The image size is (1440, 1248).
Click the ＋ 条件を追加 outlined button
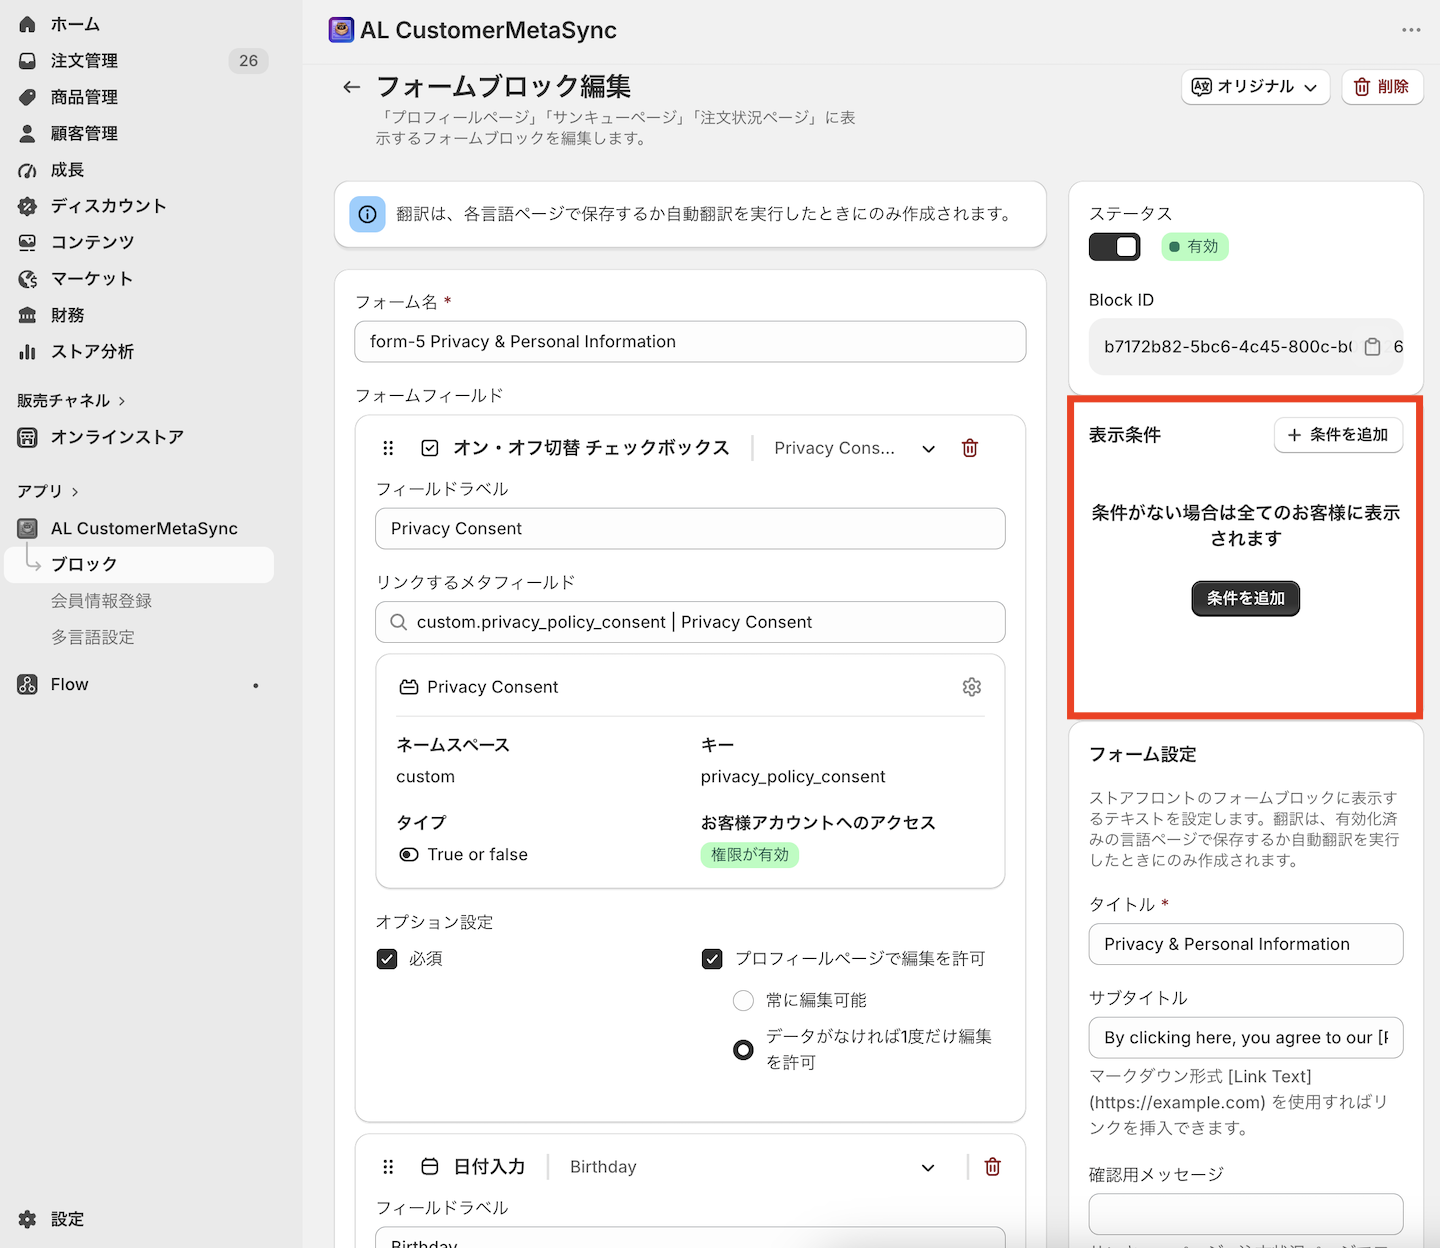point(1338,435)
